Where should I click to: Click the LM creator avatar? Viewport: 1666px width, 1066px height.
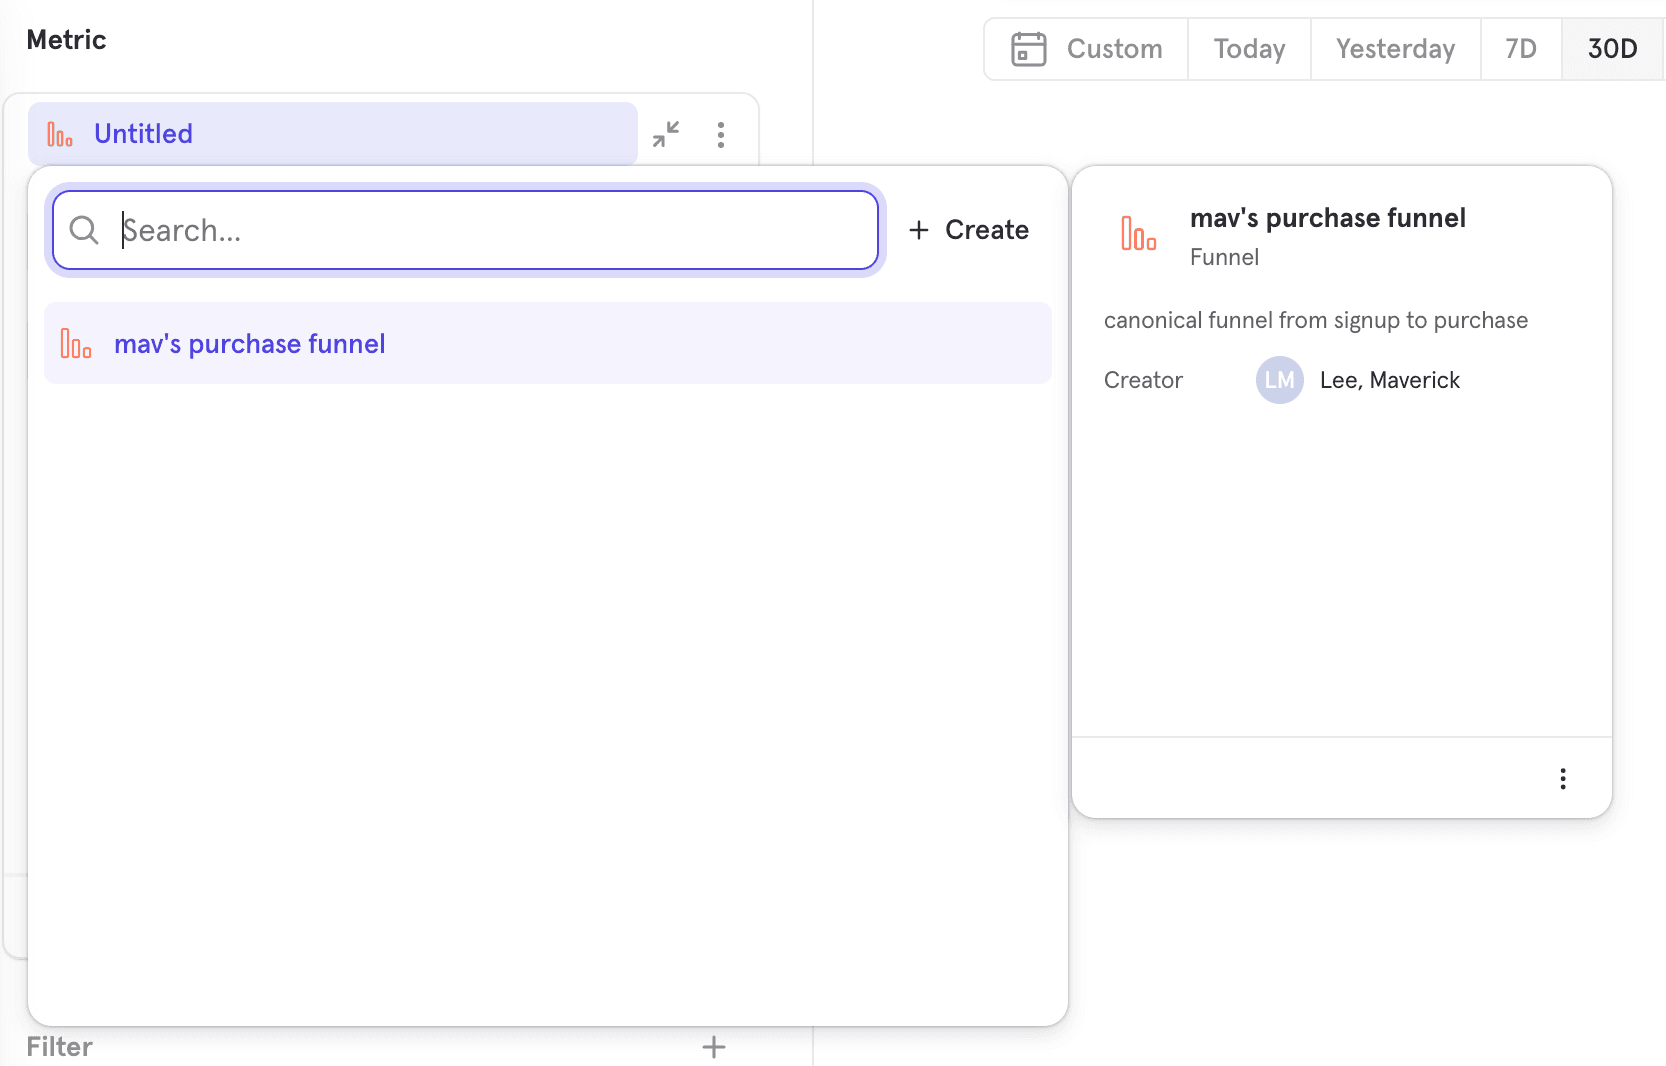(x=1279, y=380)
